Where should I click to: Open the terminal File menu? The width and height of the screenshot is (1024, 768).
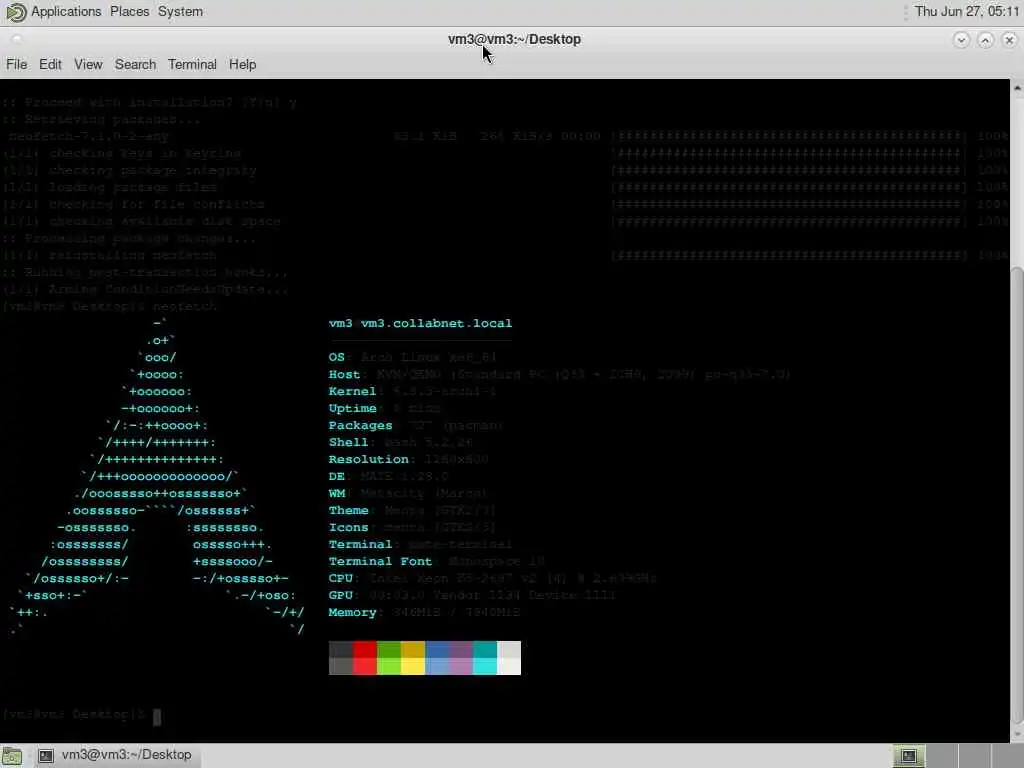pyautogui.click(x=16, y=64)
